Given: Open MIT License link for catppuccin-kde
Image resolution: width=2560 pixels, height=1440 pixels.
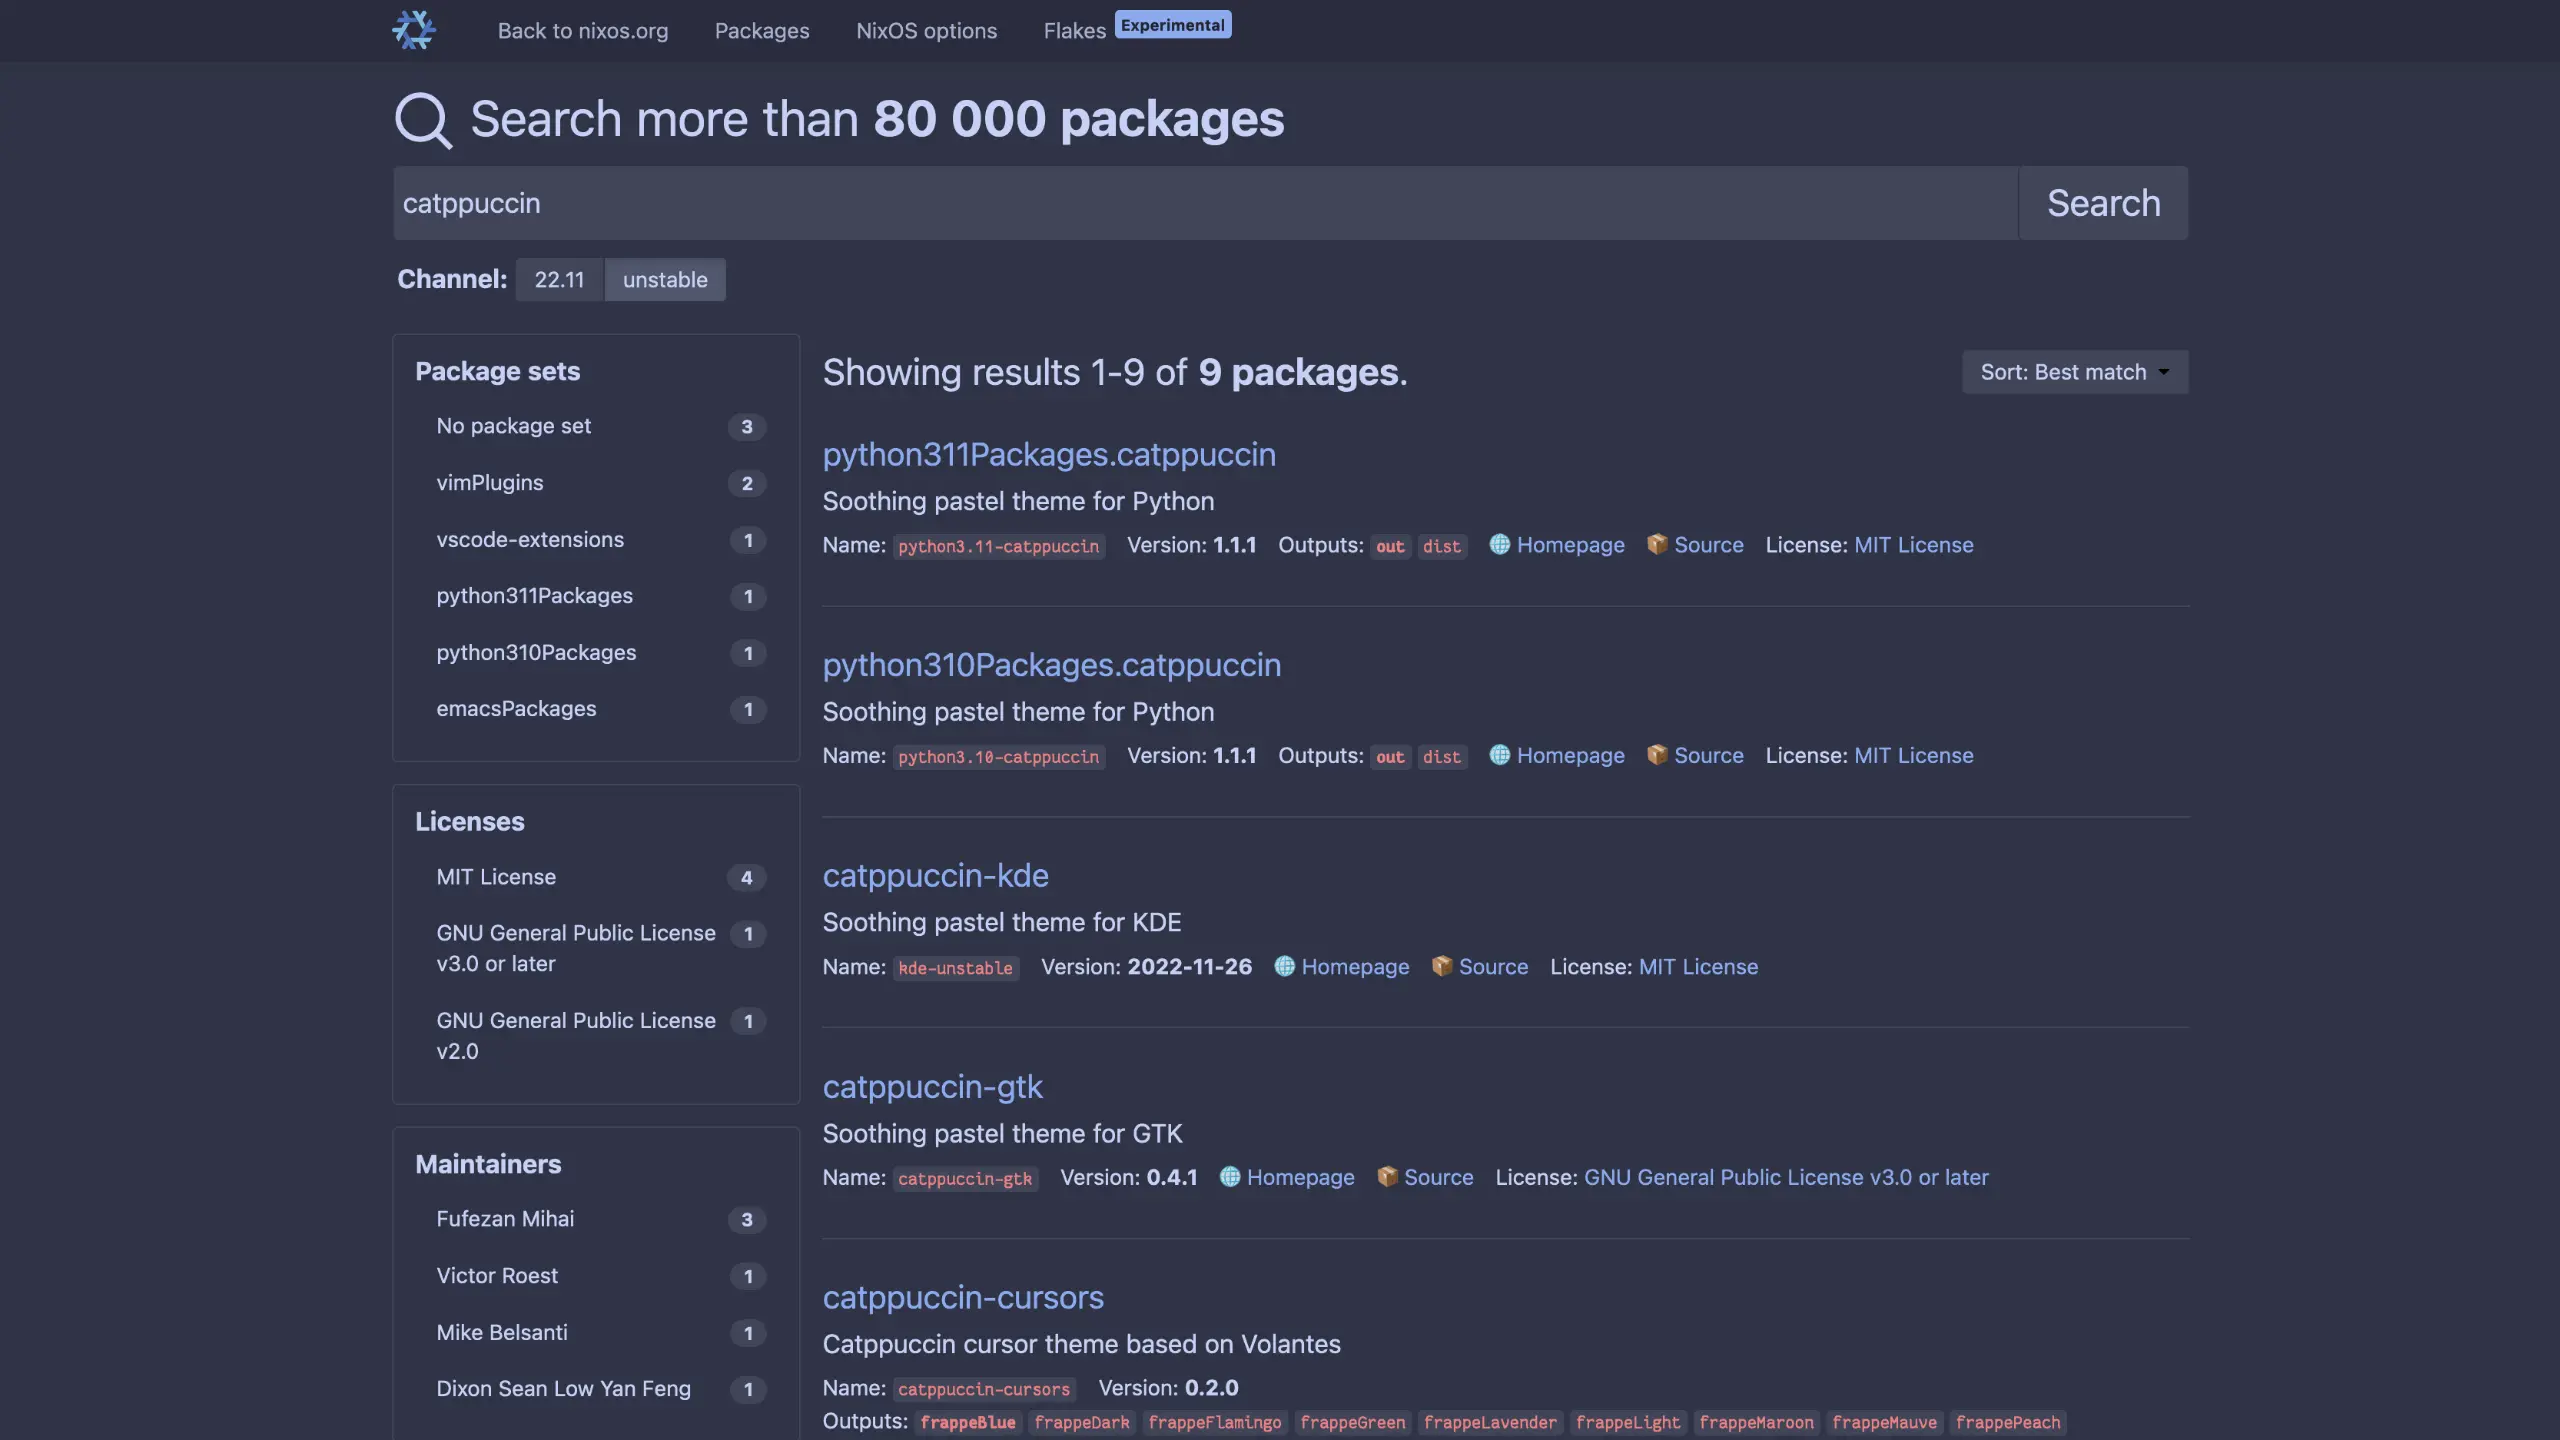Looking at the screenshot, I should [1698, 967].
